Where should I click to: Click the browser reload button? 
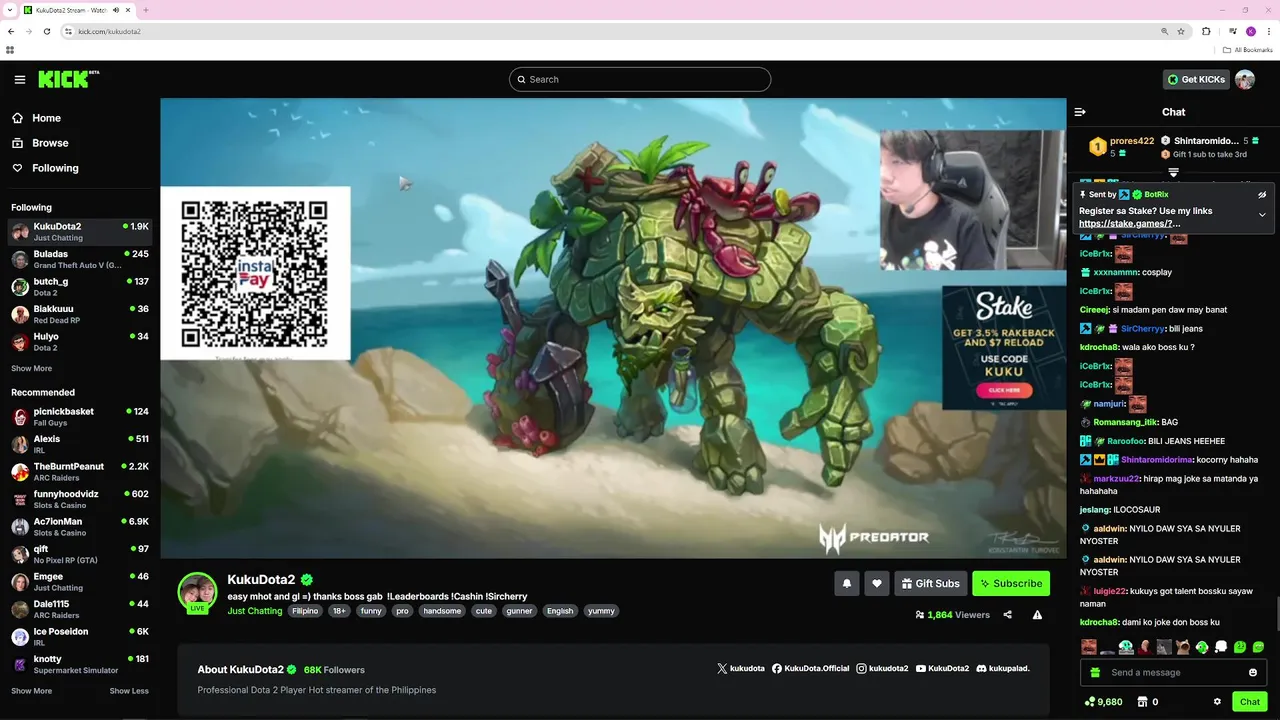(46, 31)
